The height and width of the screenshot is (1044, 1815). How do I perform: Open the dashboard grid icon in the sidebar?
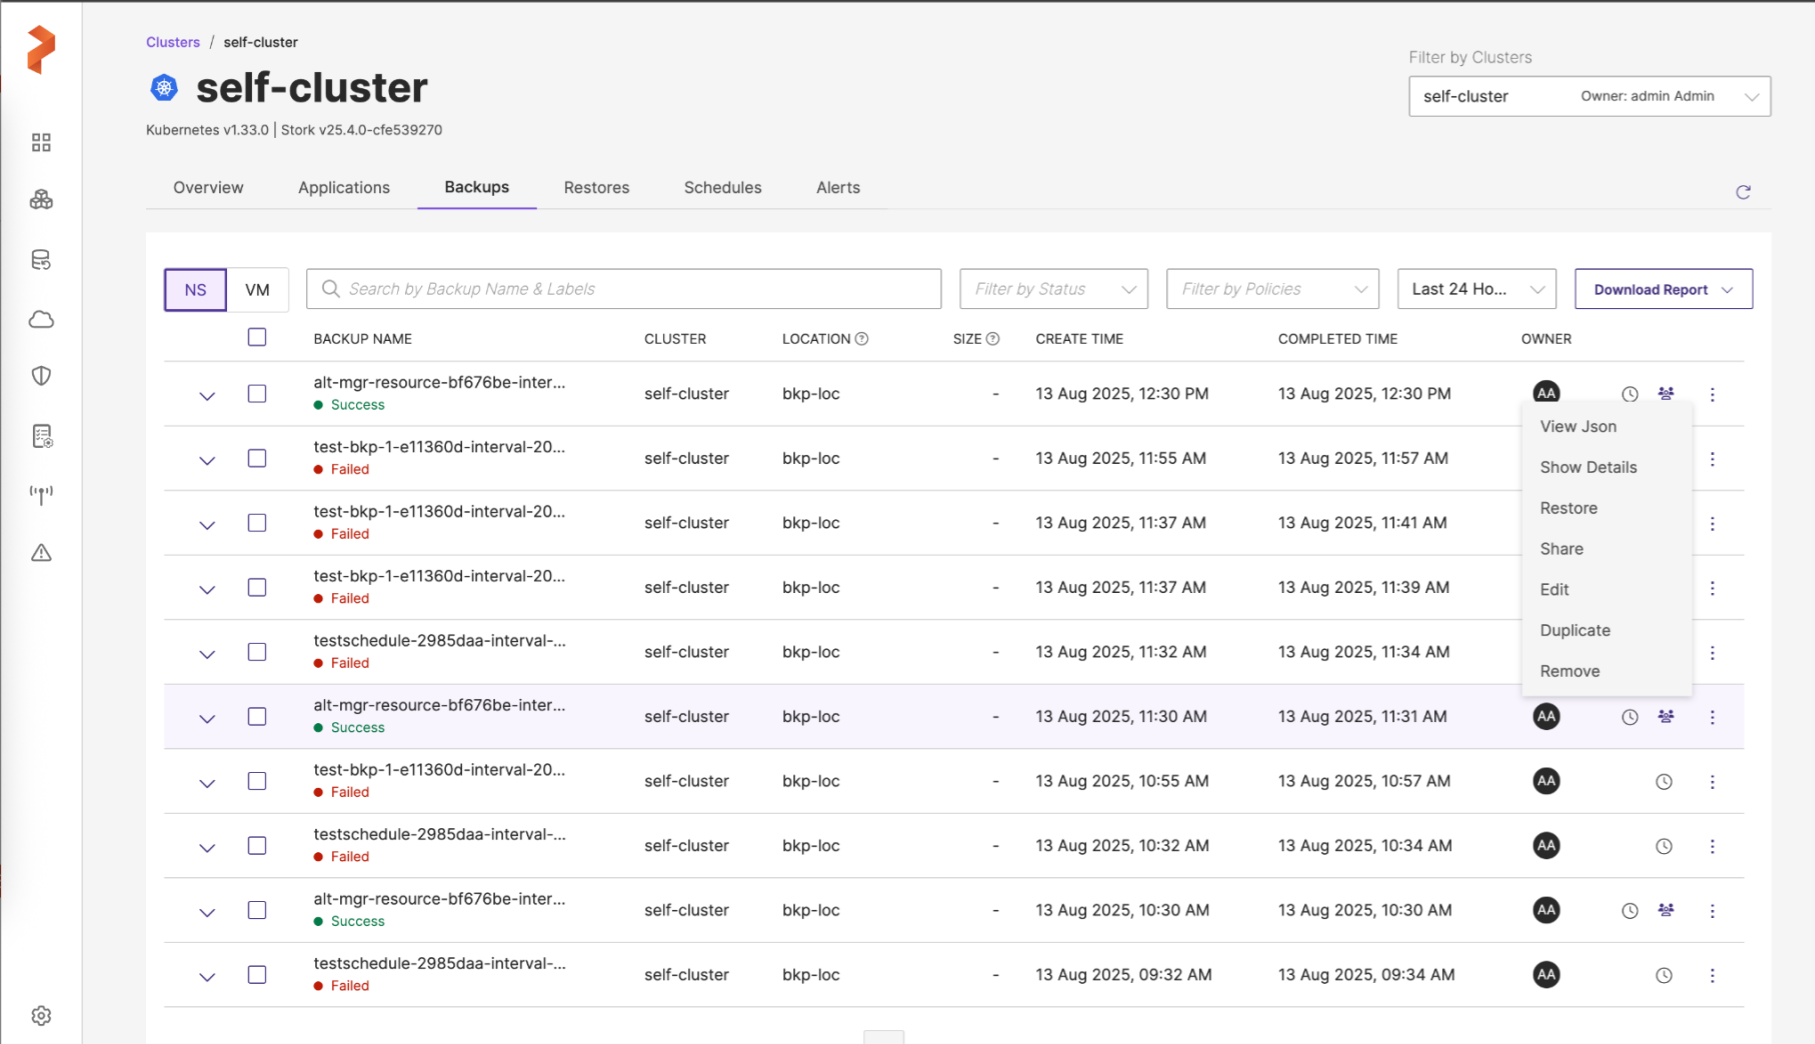41,143
